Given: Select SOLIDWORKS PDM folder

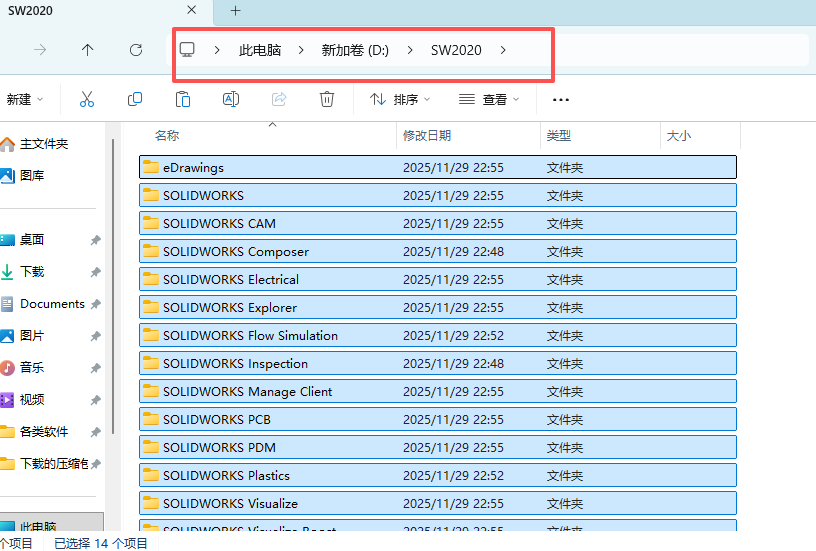Looking at the screenshot, I should (438, 447).
